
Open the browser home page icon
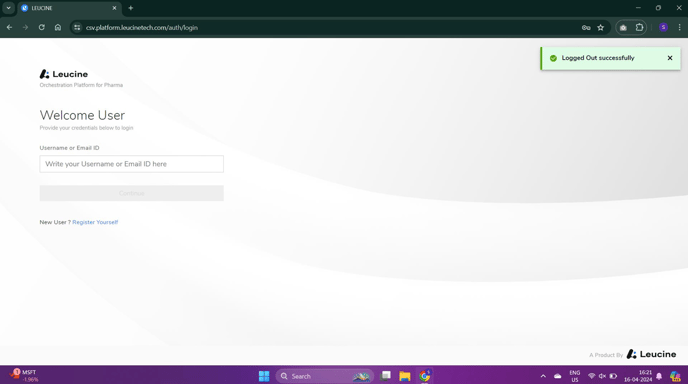(x=58, y=27)
